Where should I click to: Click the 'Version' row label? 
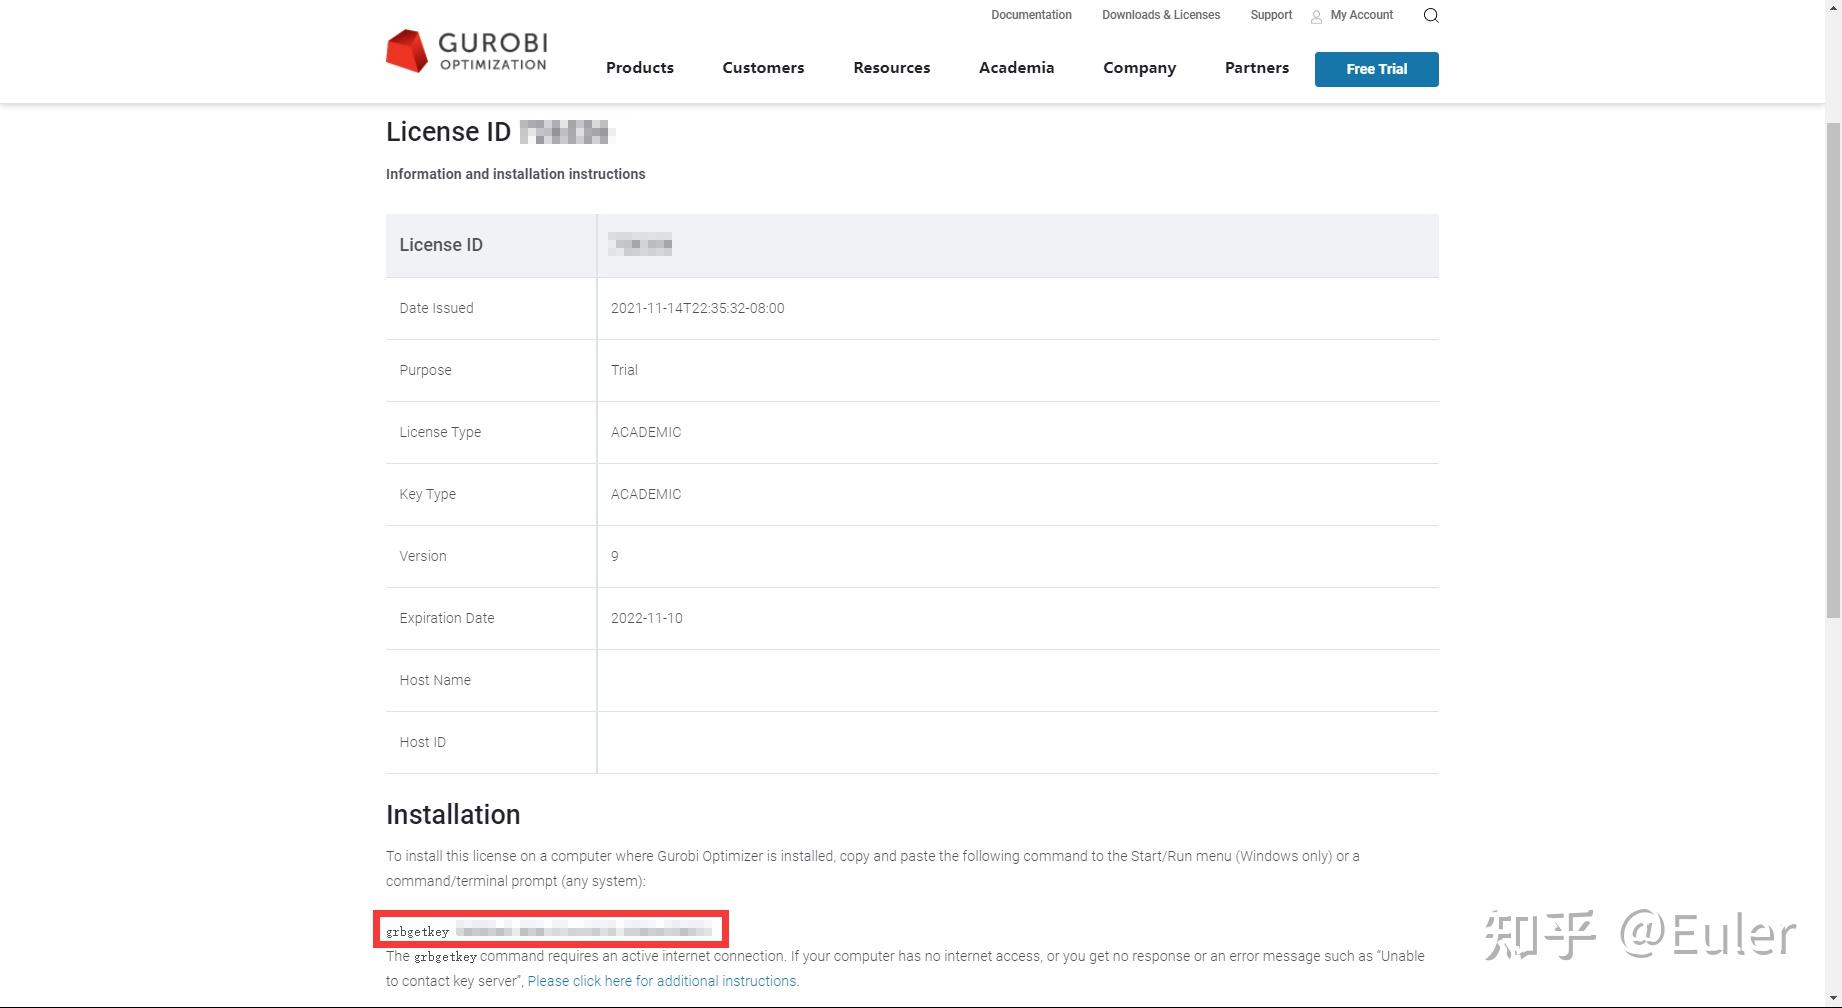pos(423,556)
